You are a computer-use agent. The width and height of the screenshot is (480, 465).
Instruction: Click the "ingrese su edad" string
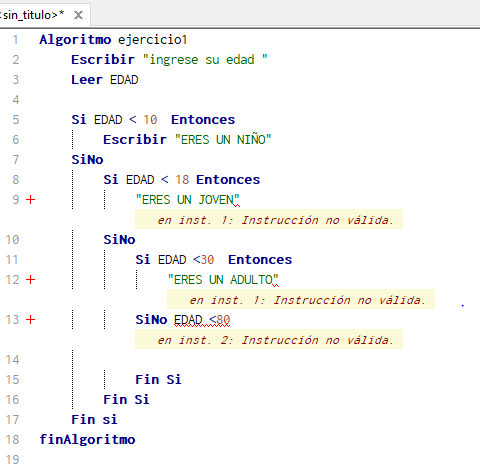click(x=205, y=60)
